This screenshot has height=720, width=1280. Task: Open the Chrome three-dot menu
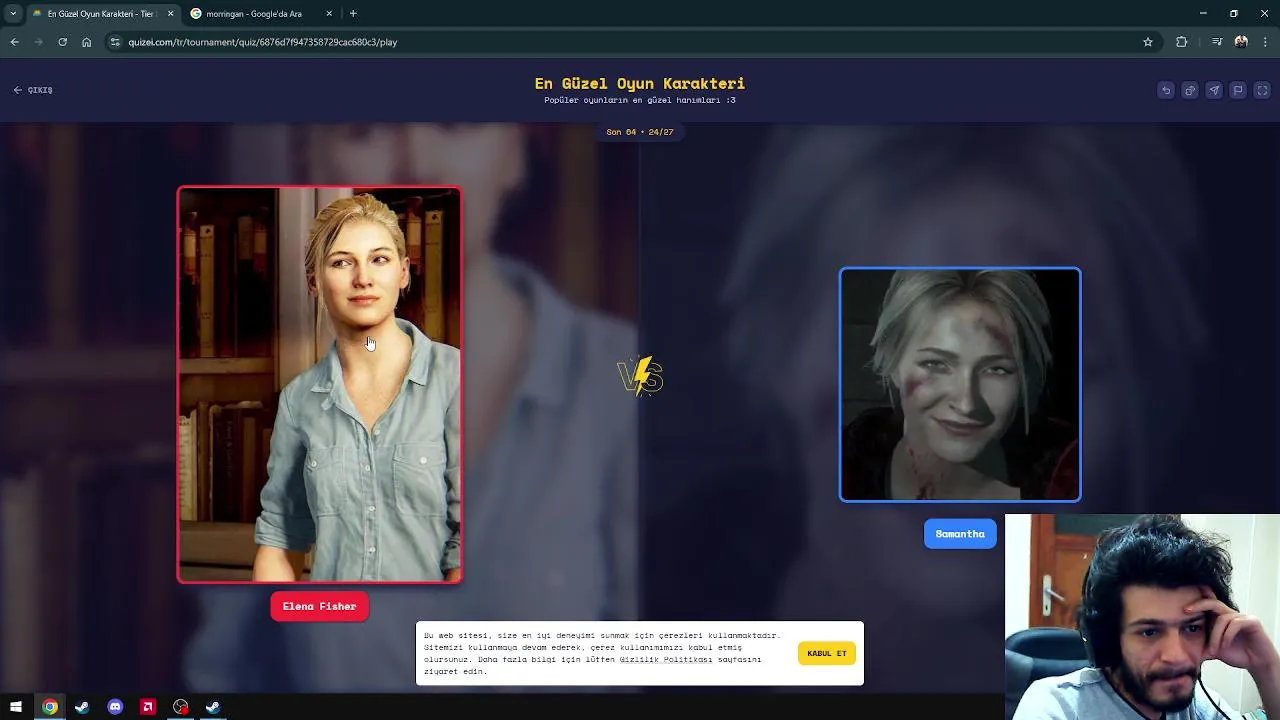point(1266,42)
